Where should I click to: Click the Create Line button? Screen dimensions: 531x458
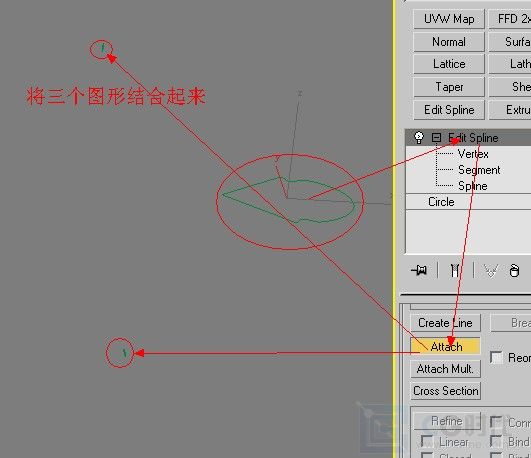coord(445,323)
